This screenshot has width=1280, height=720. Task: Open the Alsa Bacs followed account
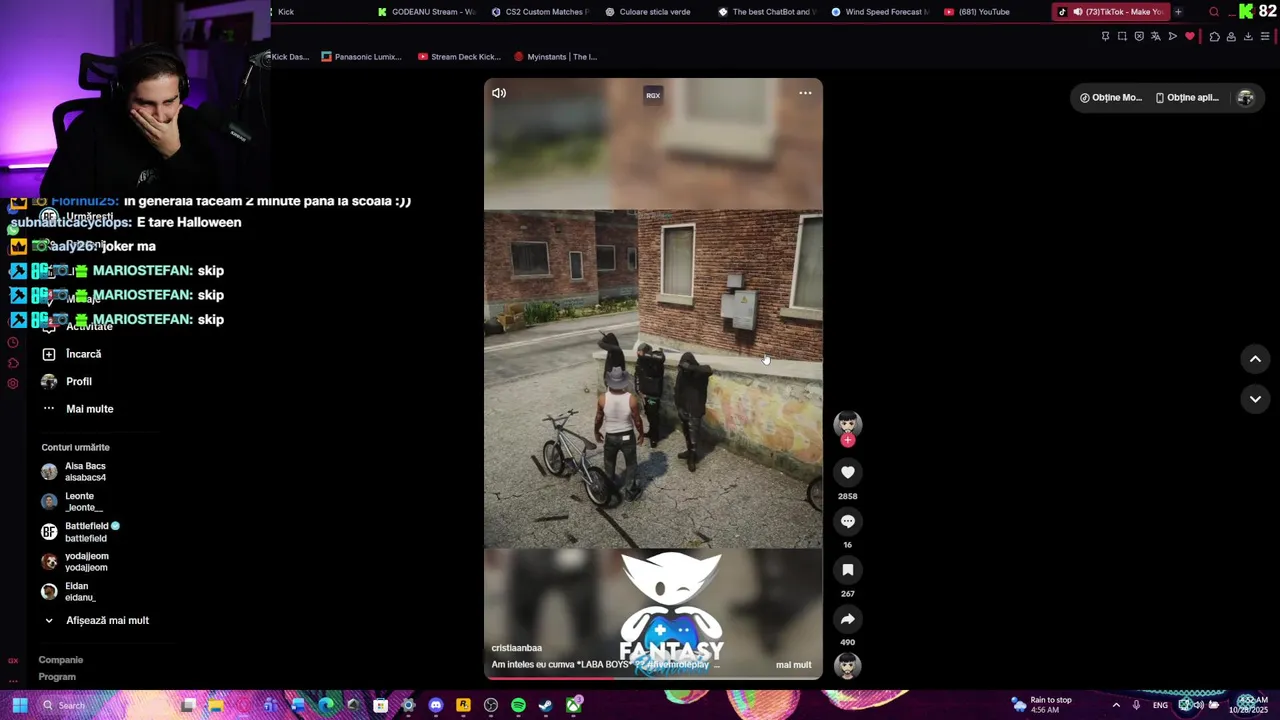[74, 472]
